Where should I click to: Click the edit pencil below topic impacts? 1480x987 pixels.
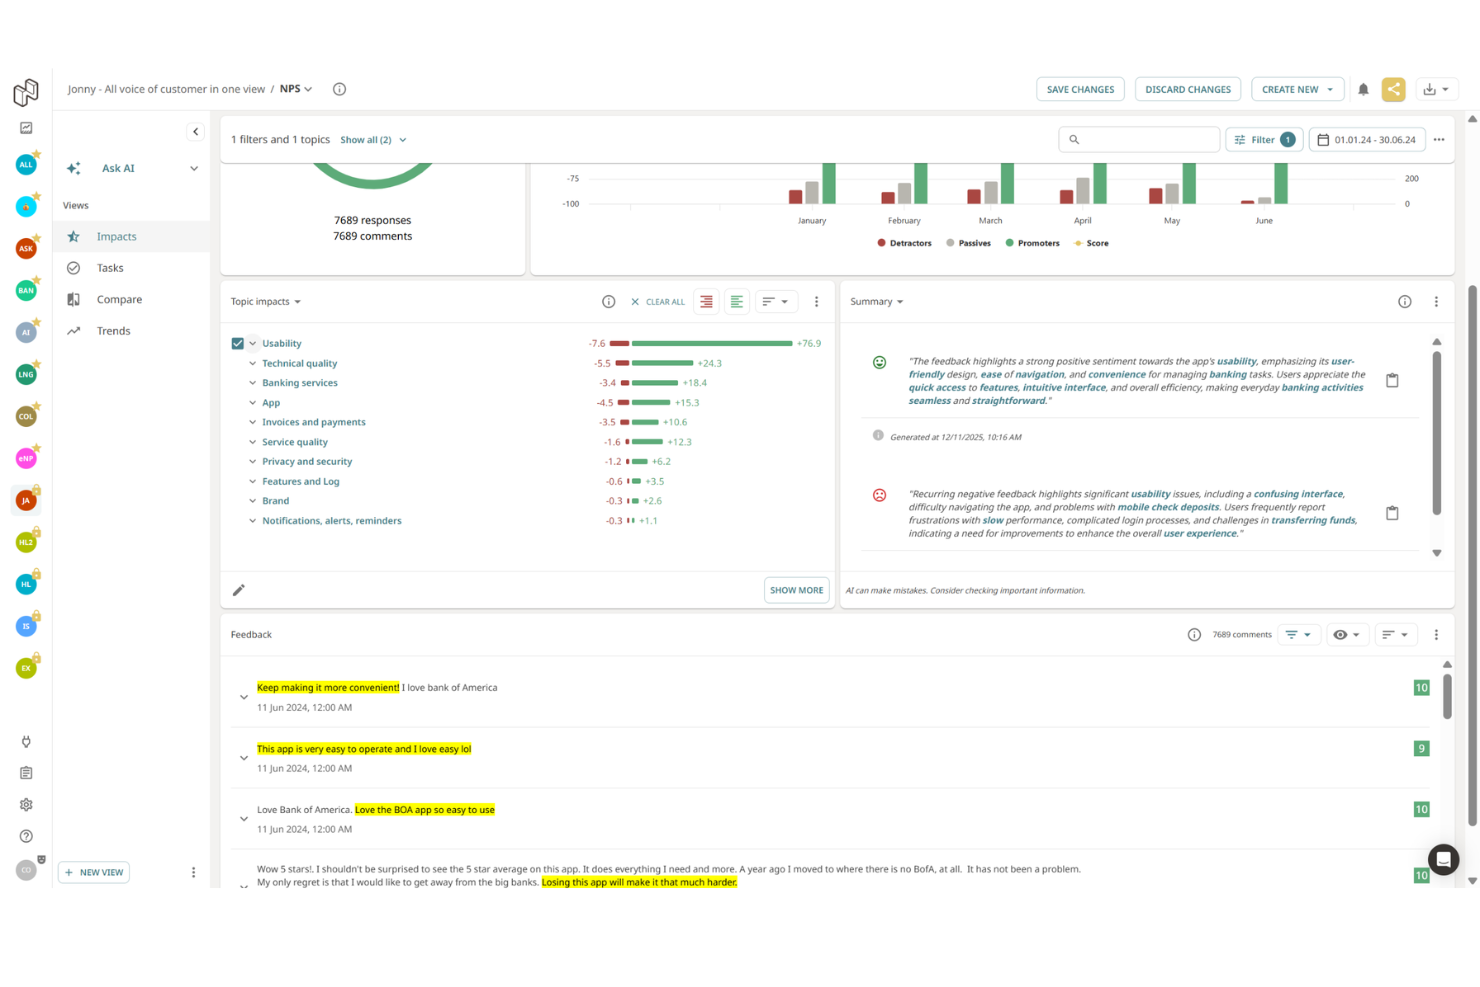click(x=239, y=590)
